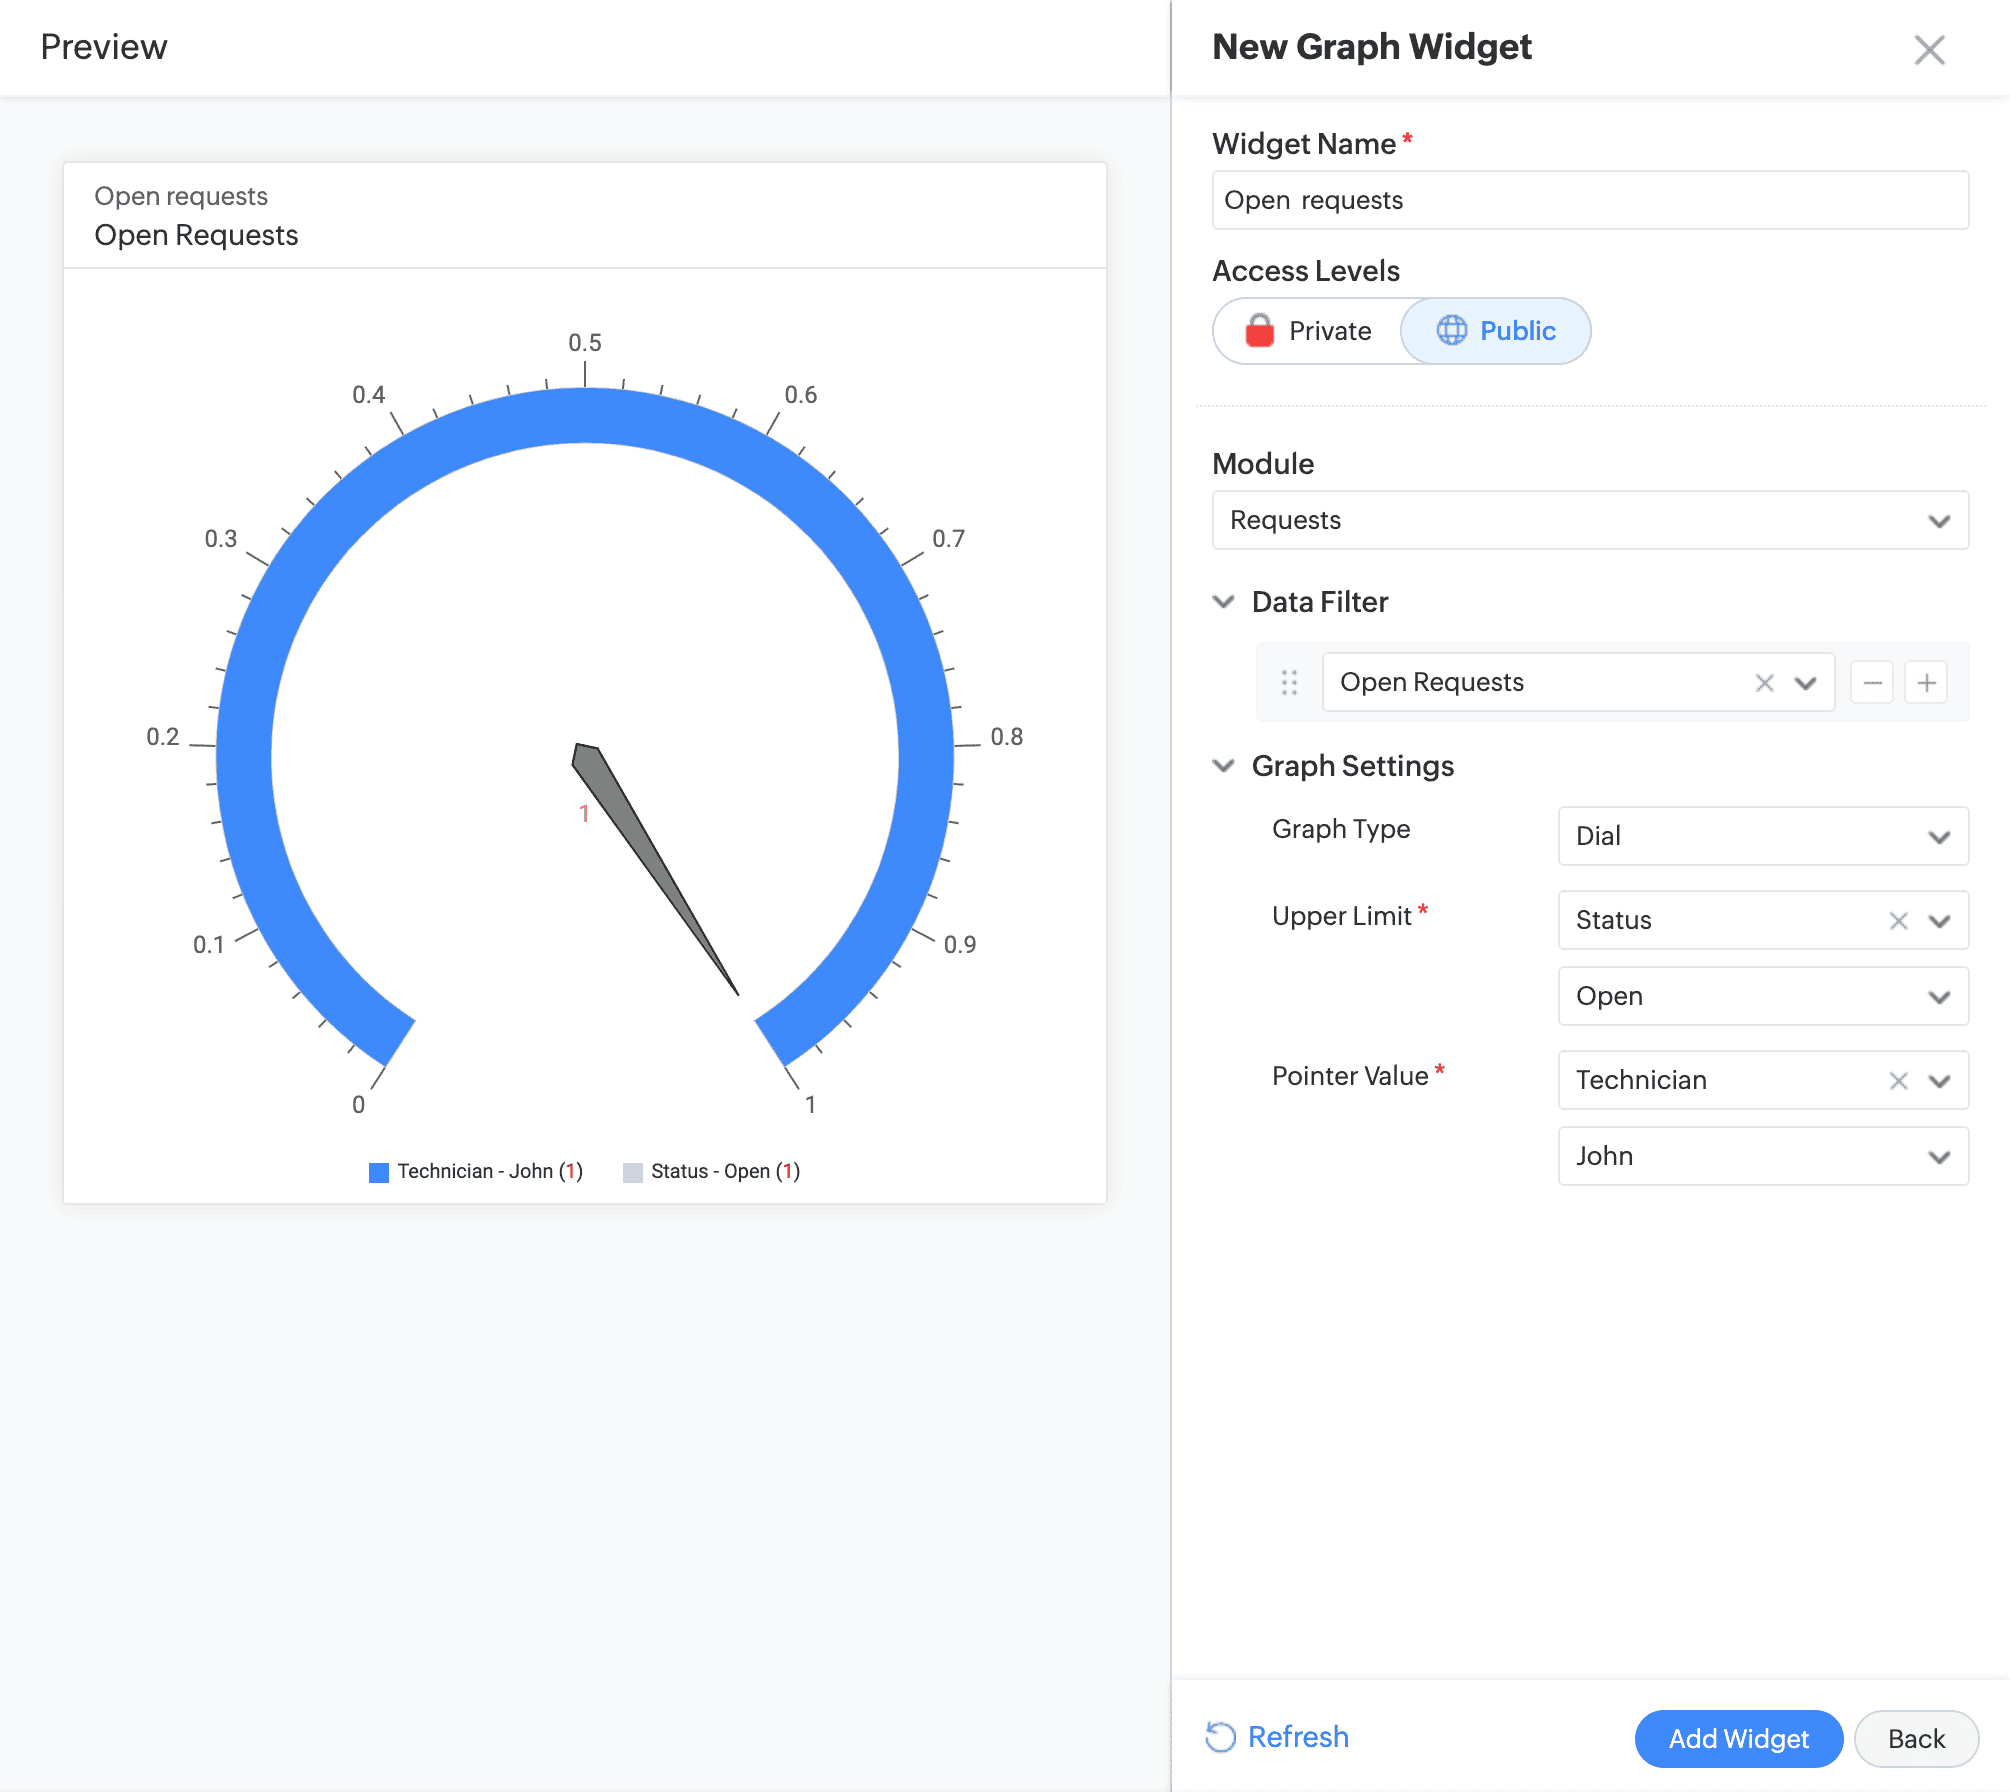Edit the Widget Name field
The width and height of the screenshot is (2010, 1792).
pyautogui.click(x=1589, y=200)
